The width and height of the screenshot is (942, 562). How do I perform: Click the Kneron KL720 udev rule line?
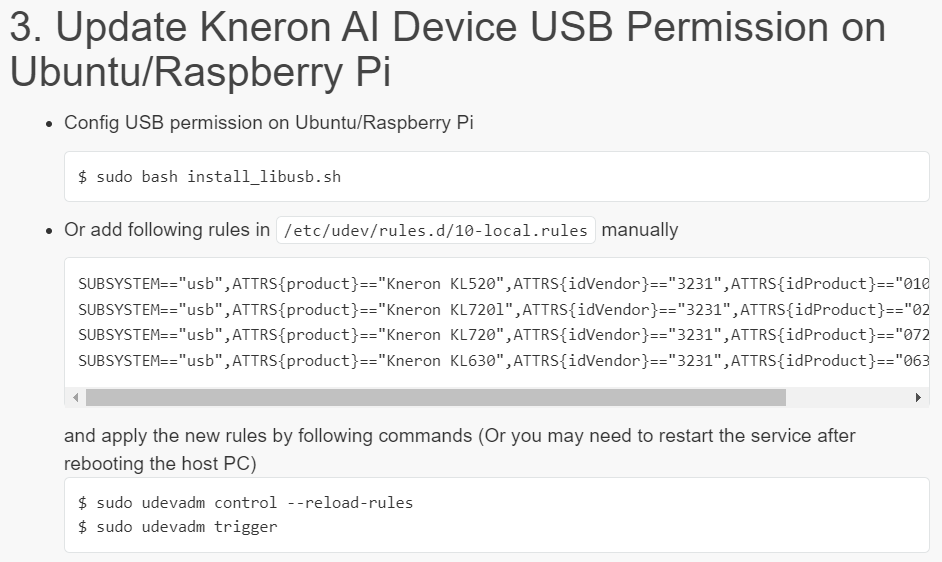[x=503, y=335]
